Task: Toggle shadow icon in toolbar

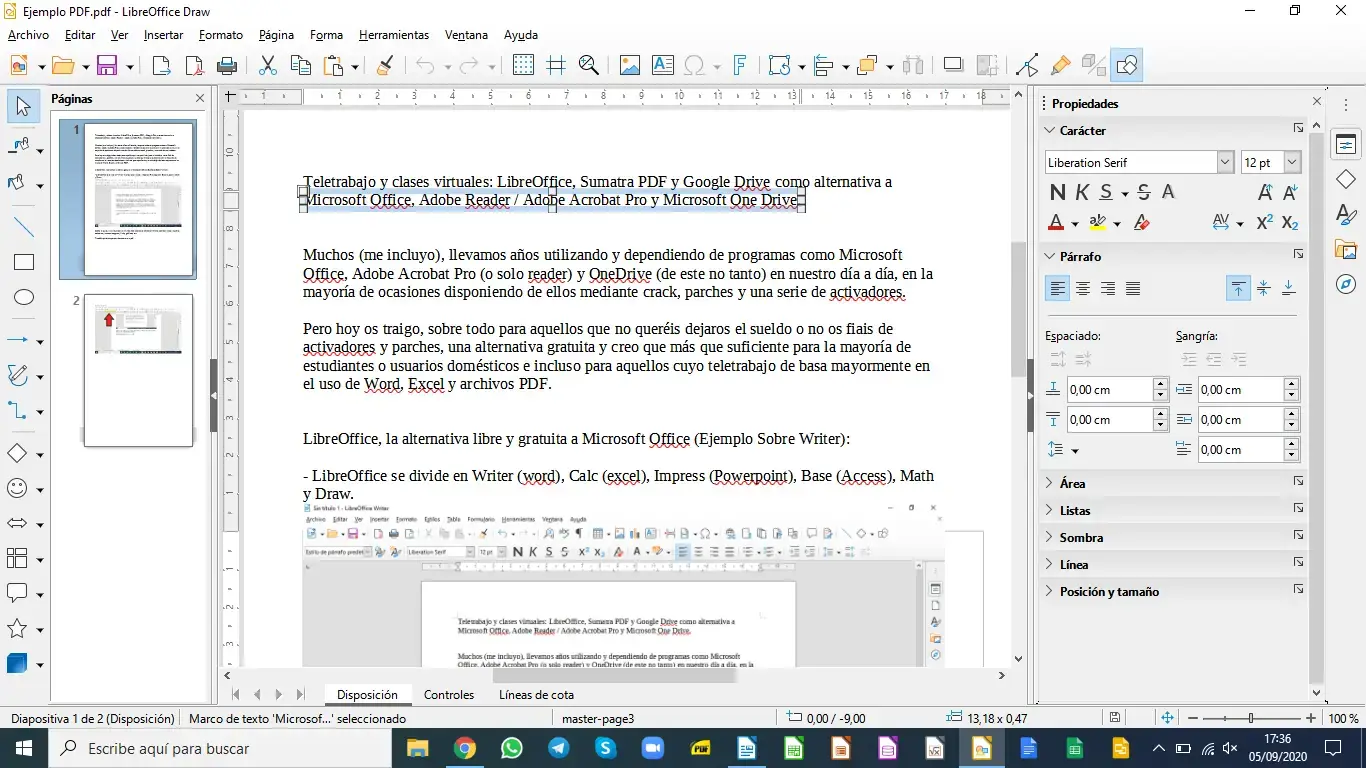Action: [x=954, y=66]
